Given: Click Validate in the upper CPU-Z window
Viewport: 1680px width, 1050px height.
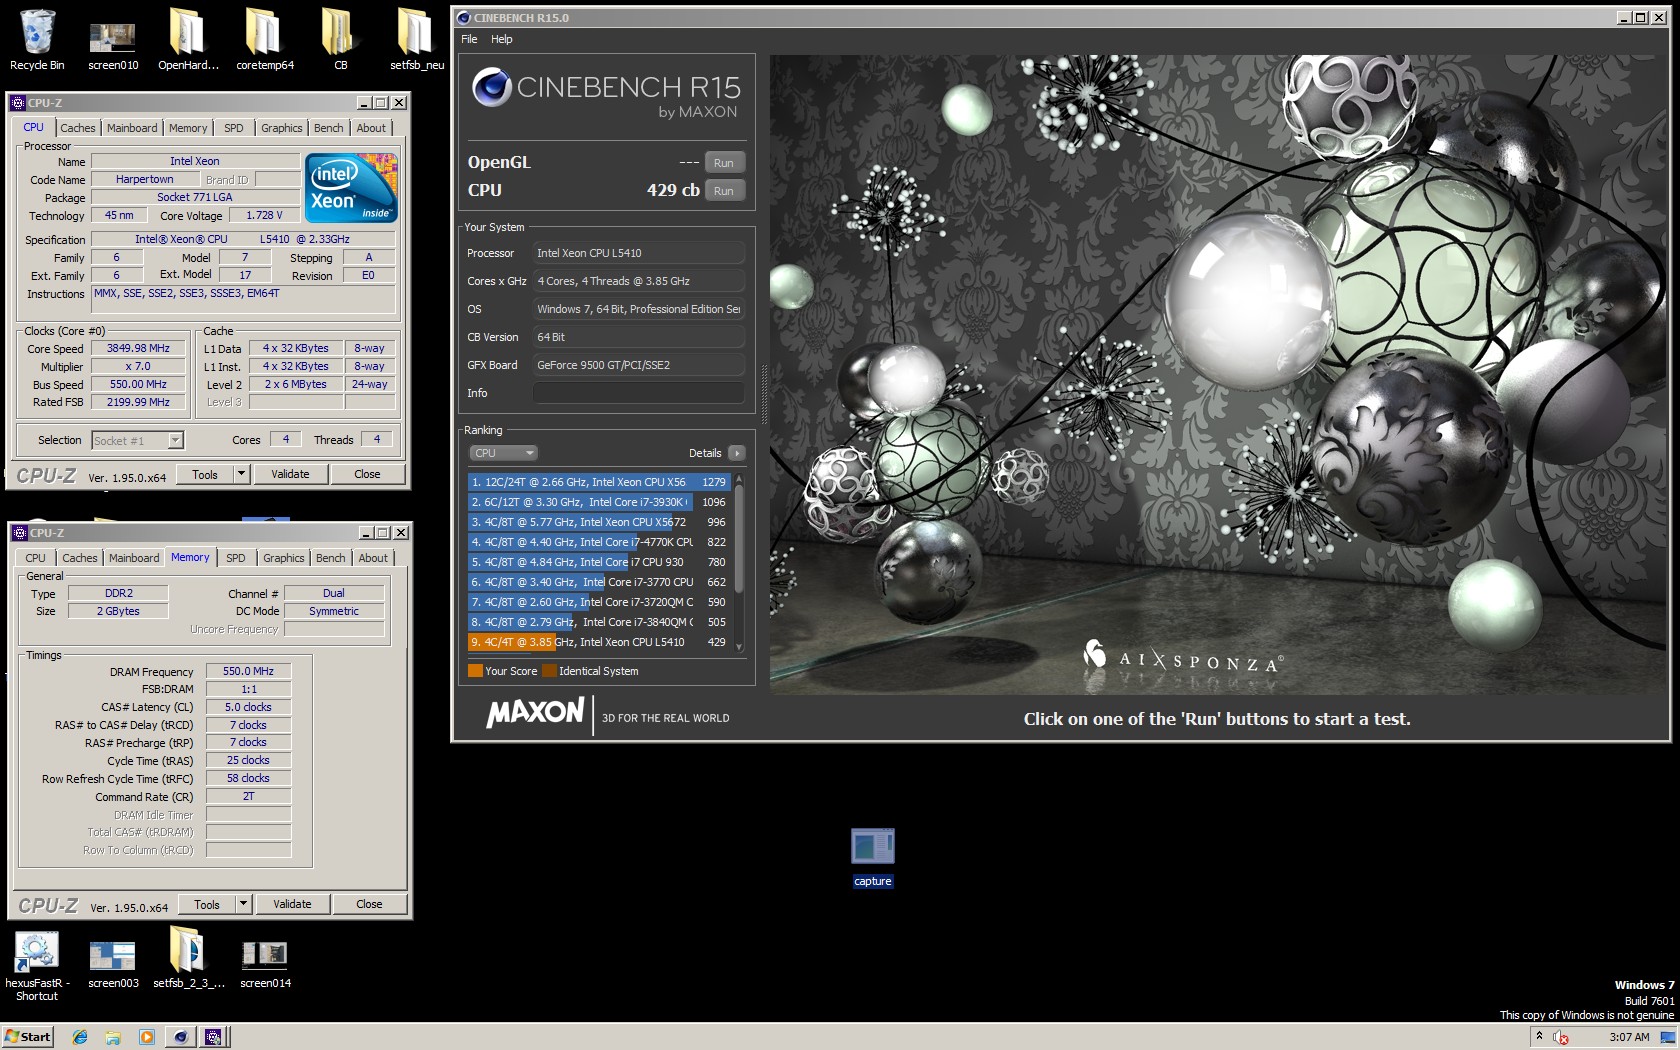Looking at the screenshot, I should point(290,474).
